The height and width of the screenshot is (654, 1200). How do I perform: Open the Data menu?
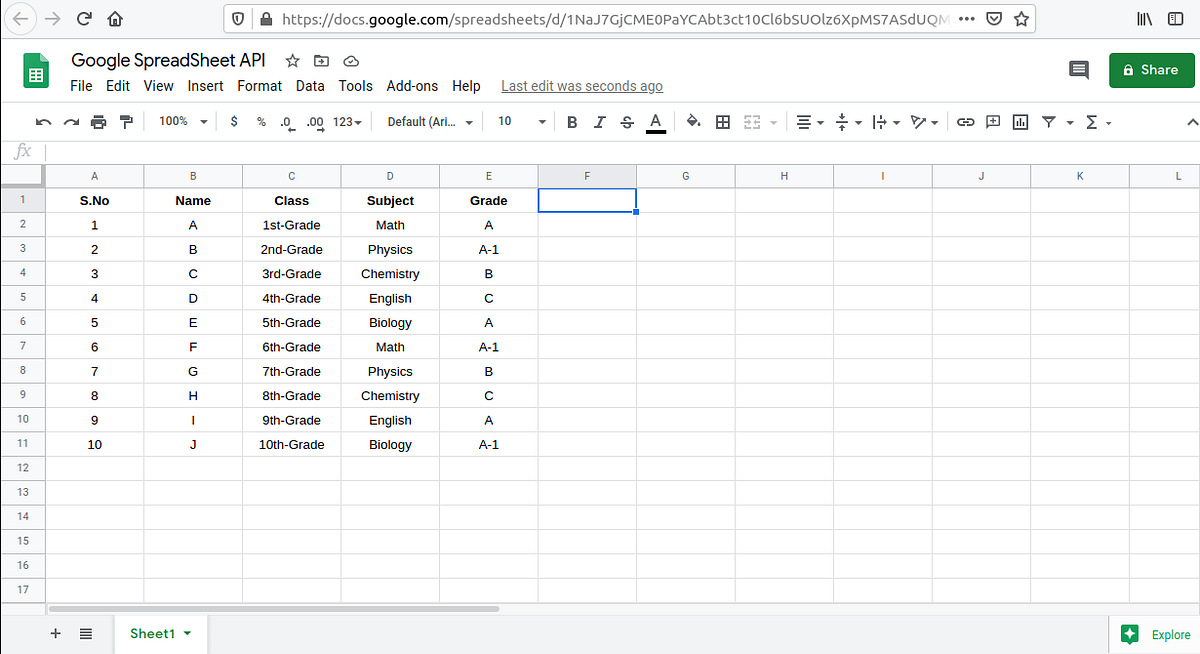pos(310,86)
